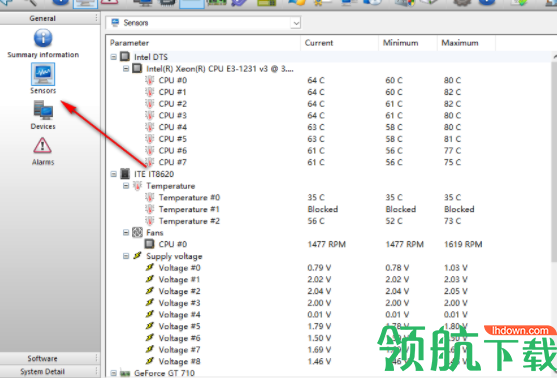Collapse the Fans group
This screenshot has height=378, width=557.
(x=126, y=233)
